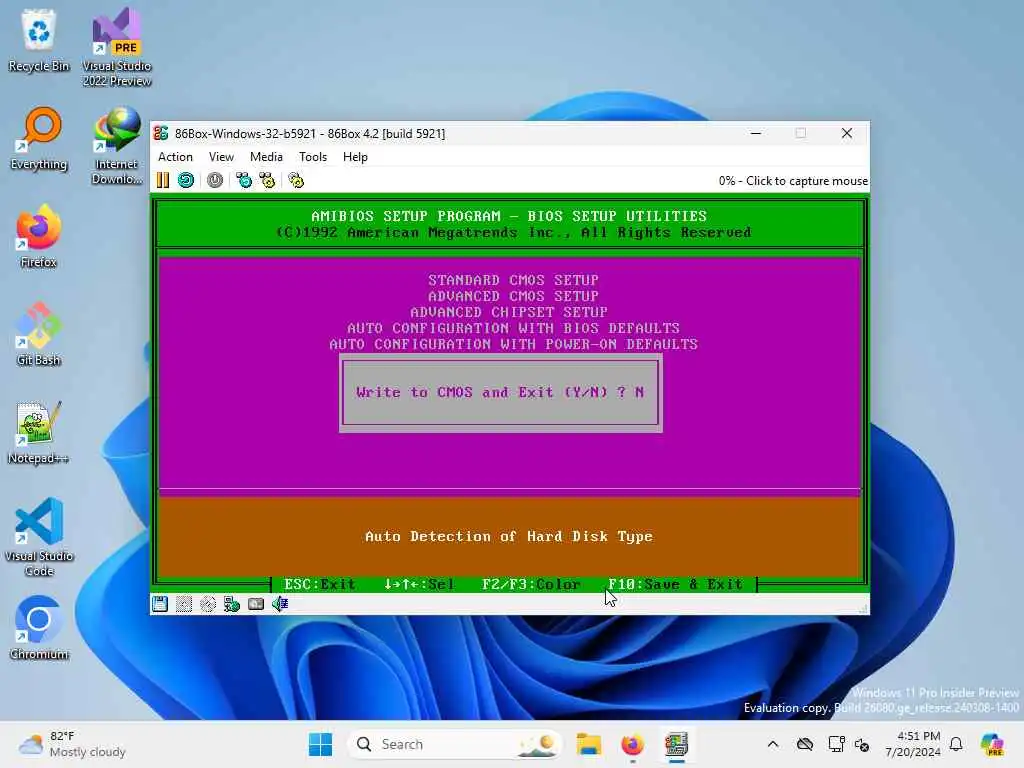Viewport: 1024px width, 768px height.
Task: Open the Action menu
Action: pos(175,157)
